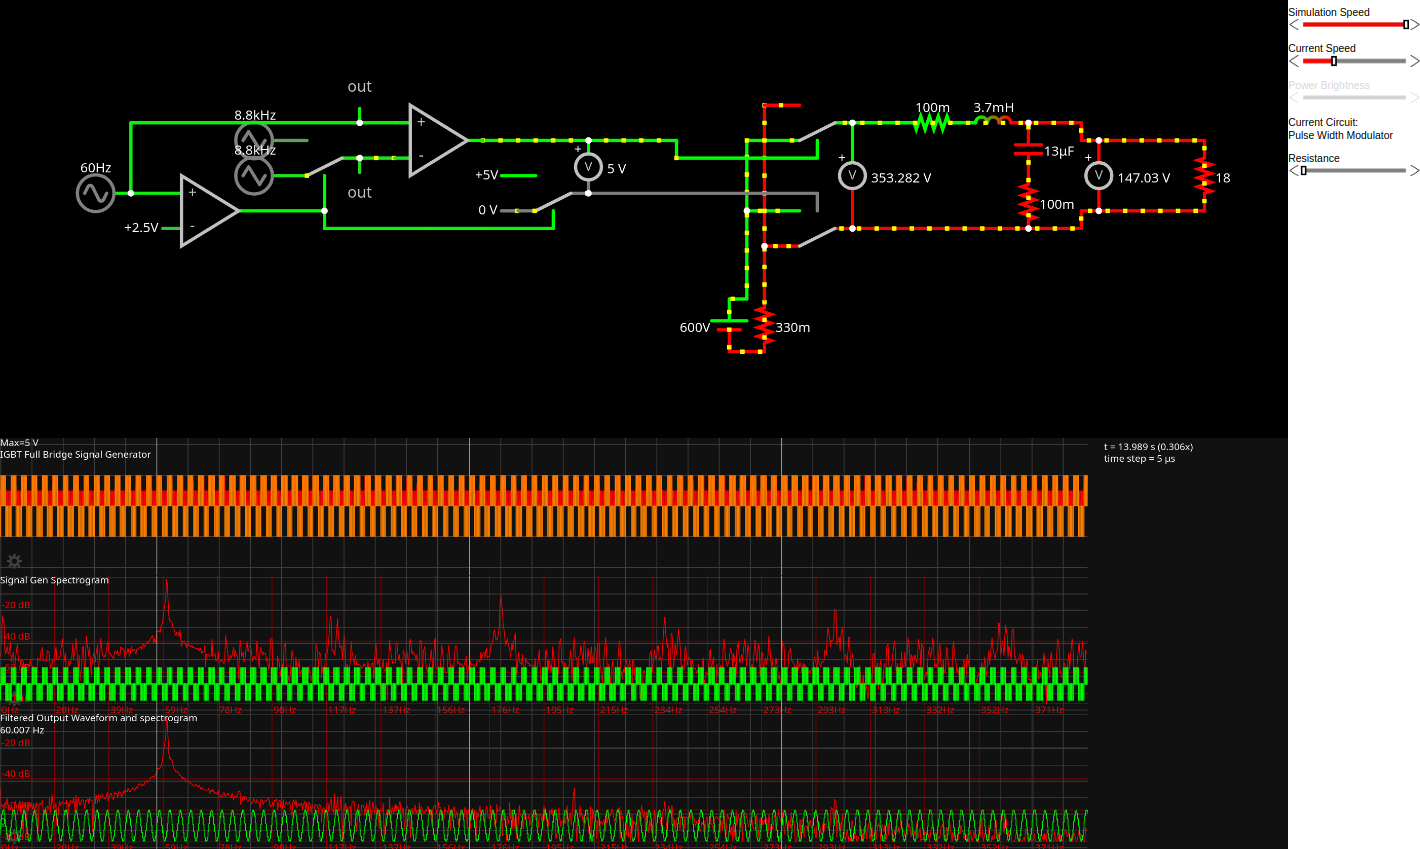Toggle the upper bridge switch before 100m resistor

[817, 131]
